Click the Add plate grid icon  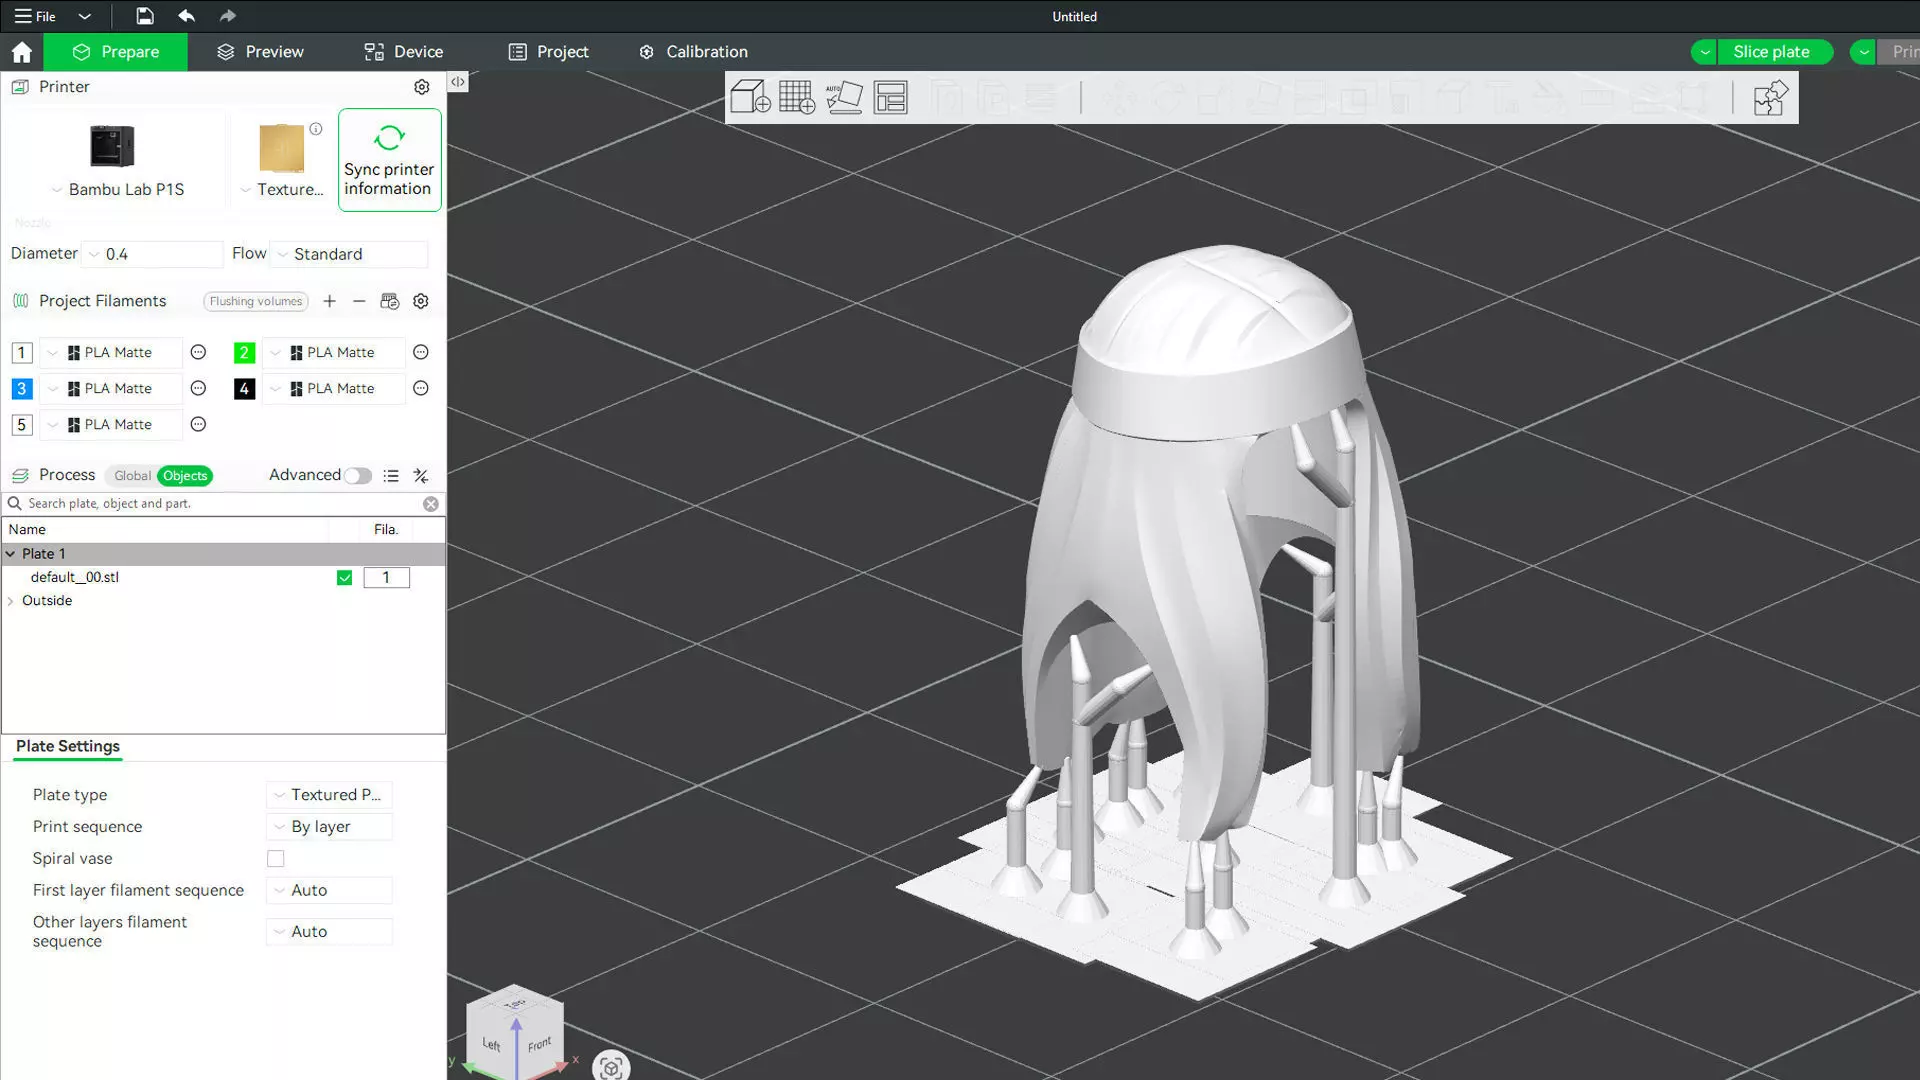[797, 97]
